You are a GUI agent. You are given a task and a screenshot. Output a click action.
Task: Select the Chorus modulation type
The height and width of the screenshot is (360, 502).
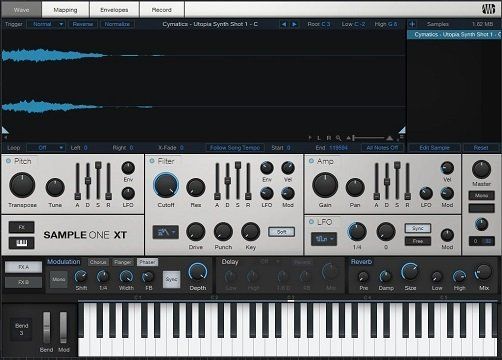click(98, 262)
